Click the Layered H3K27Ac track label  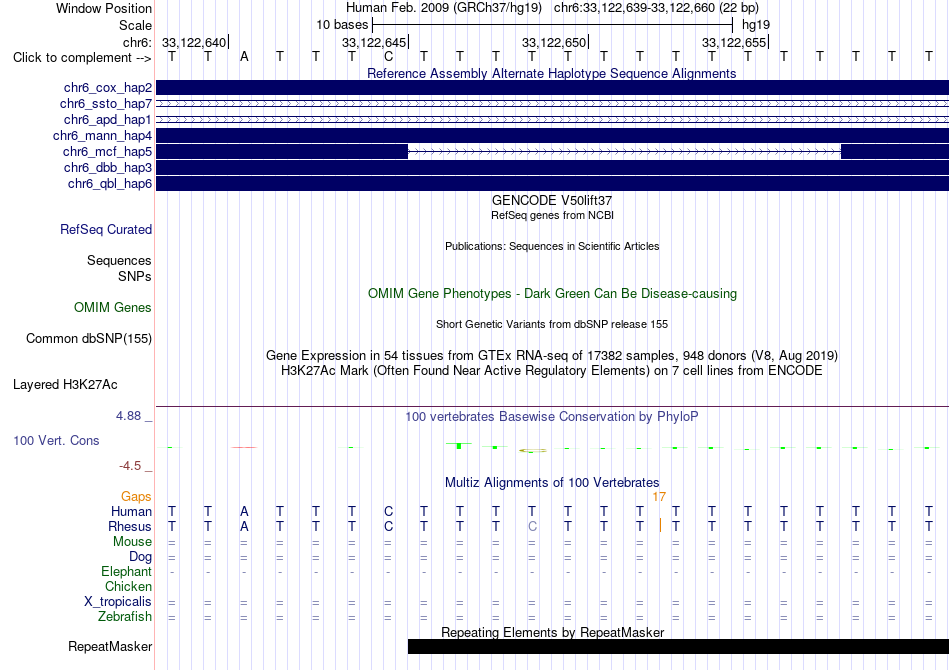[65, 385]
